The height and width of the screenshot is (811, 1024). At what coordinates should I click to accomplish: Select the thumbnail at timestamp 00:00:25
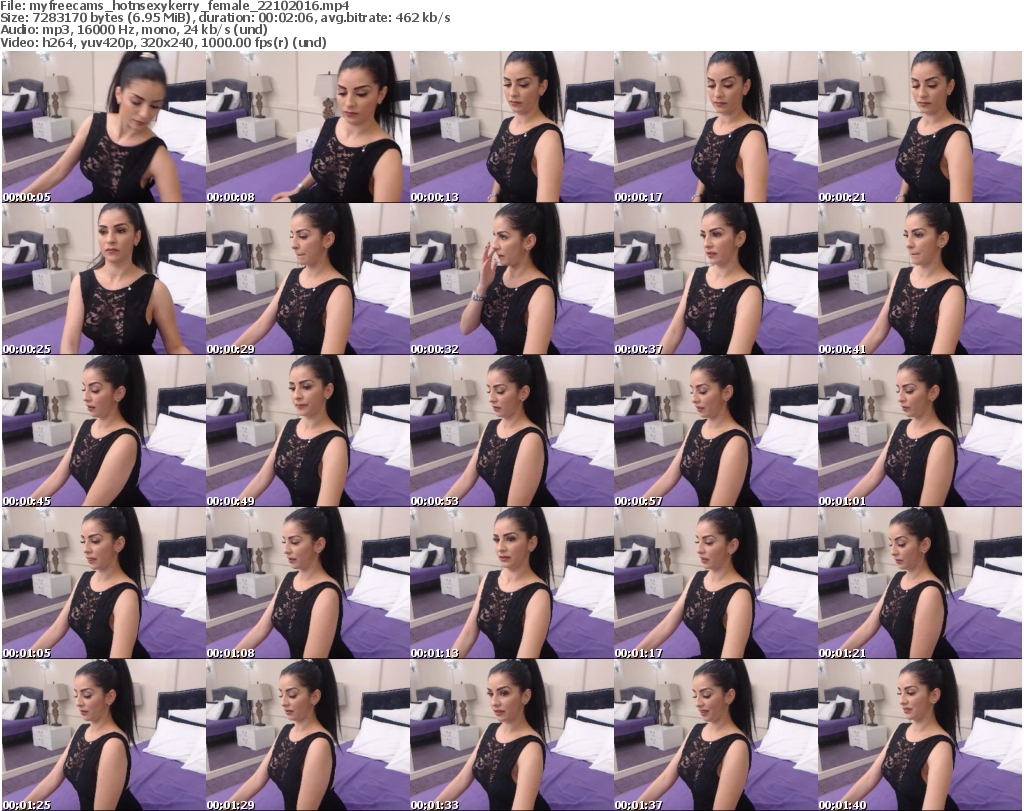click(x=104, y=279)
